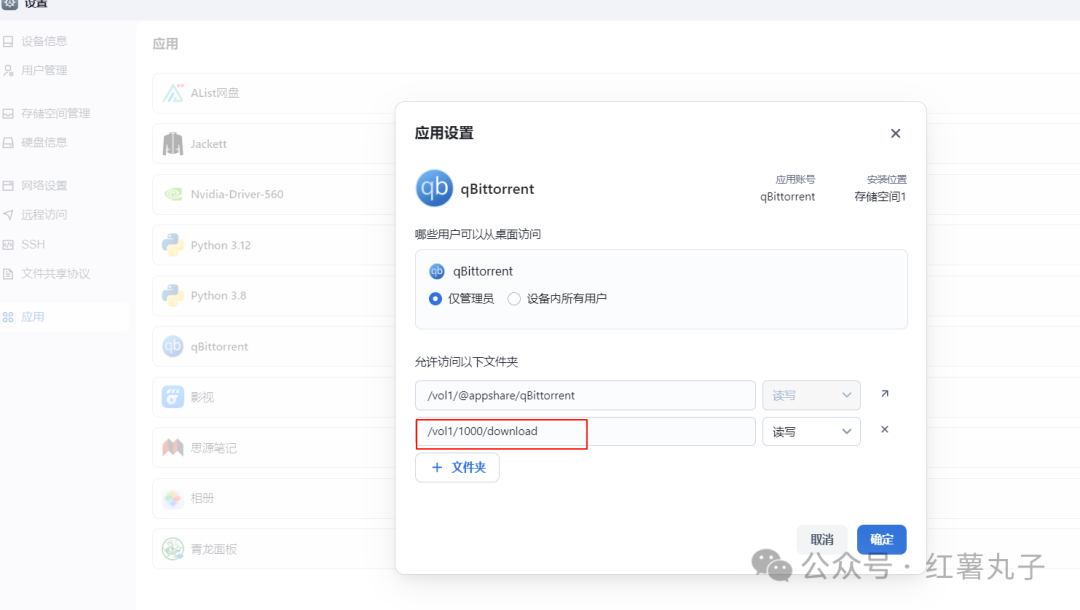Click the AList网盘 app name
Image resolution: width=1080 pixels, height=610 pixels.
pos(215,93)
